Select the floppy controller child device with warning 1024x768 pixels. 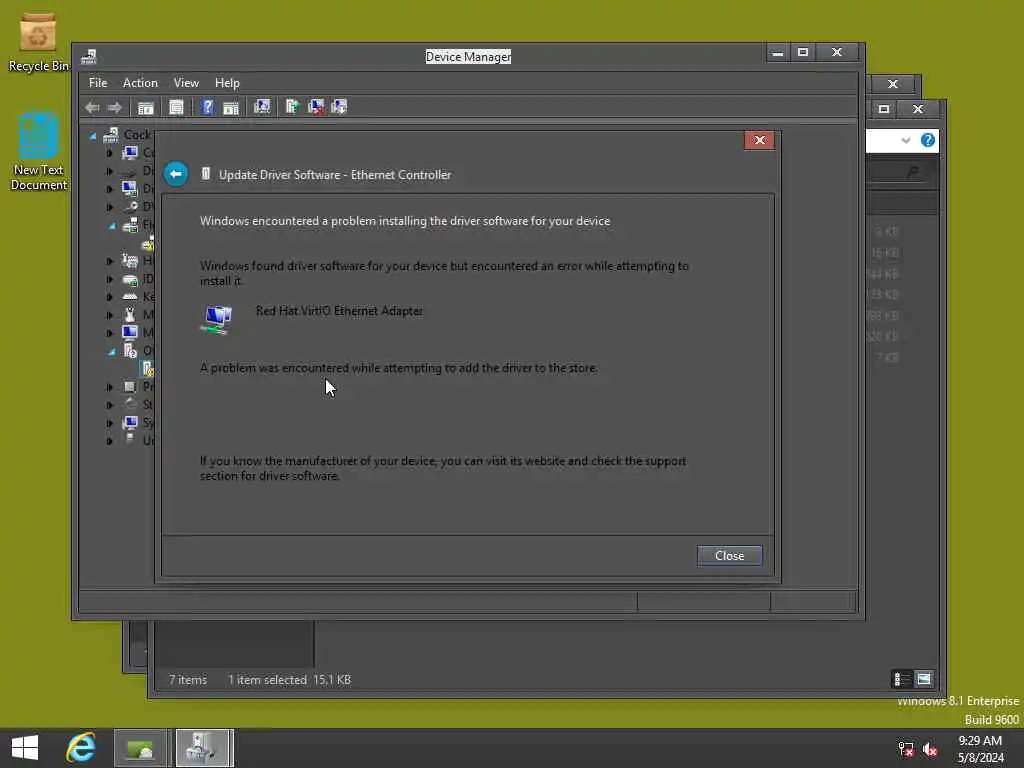coord(148,243)
